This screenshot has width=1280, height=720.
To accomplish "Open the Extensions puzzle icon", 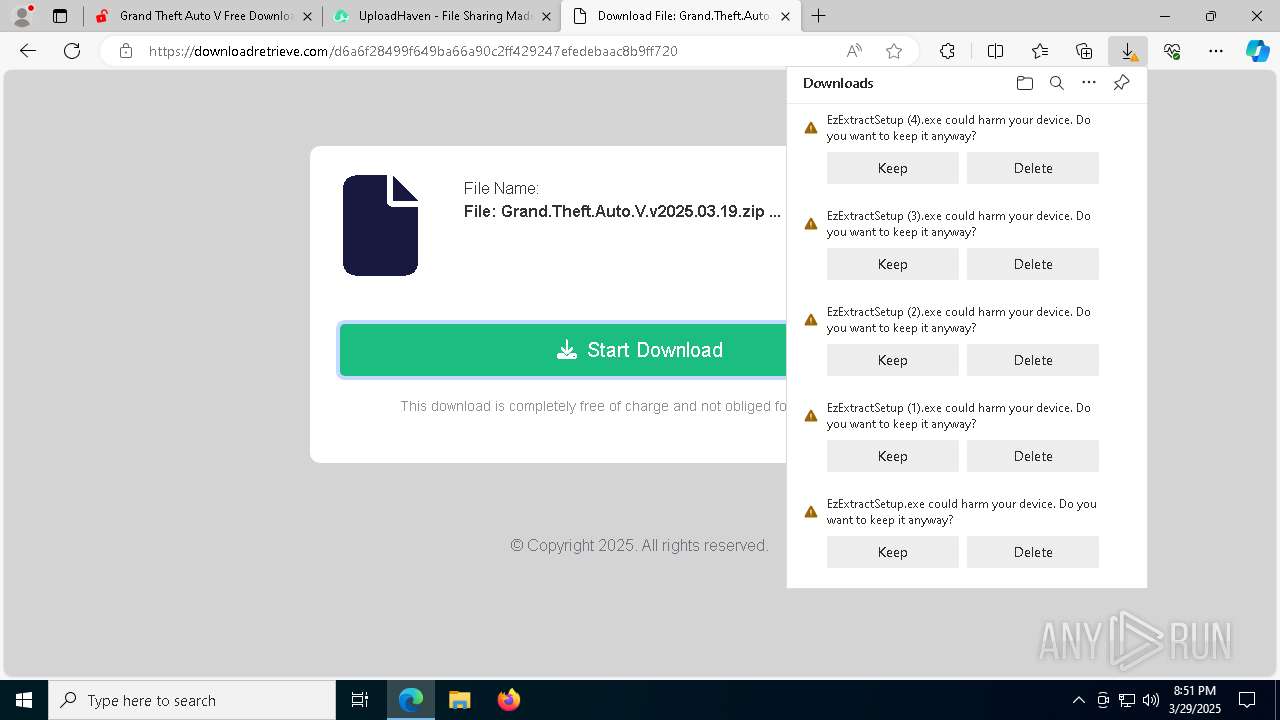I will pyautogui.click(x=947, y=51).
